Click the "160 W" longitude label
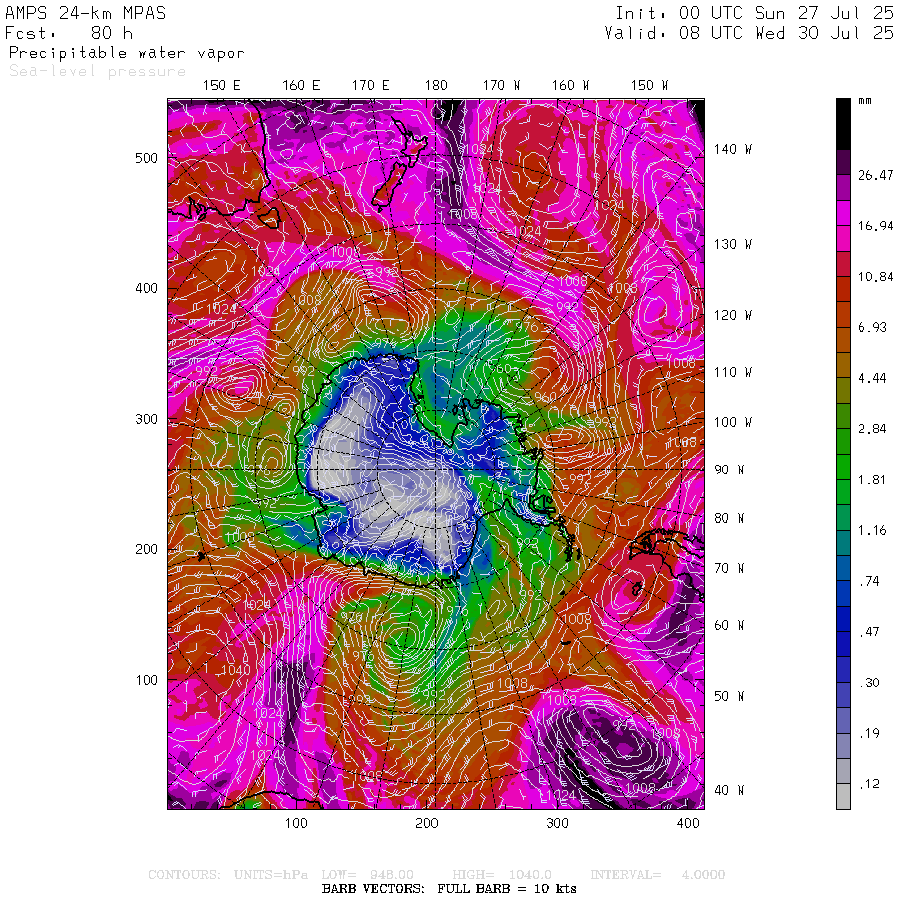This screenshot has height=900, width=900. 571,86
